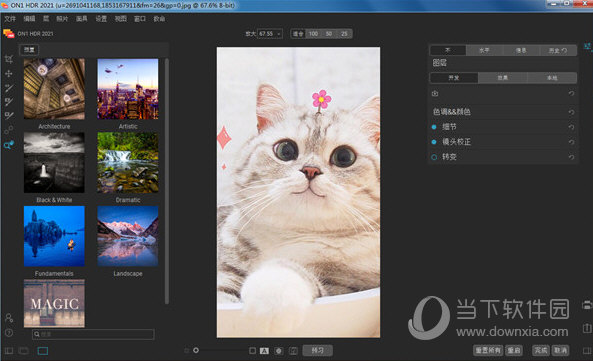Select the greyed-out linked-circles tool

pyautogui.click(x=9, y=130)
